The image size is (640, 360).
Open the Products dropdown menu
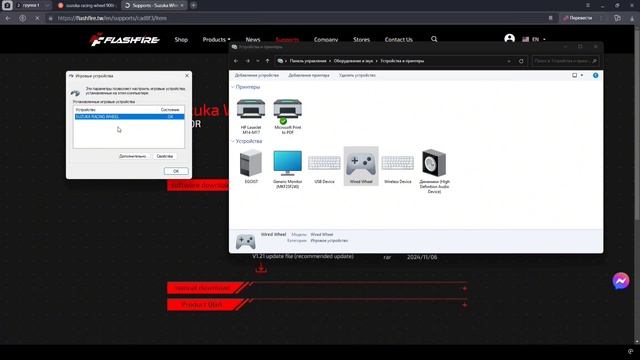tap(216, 40)
